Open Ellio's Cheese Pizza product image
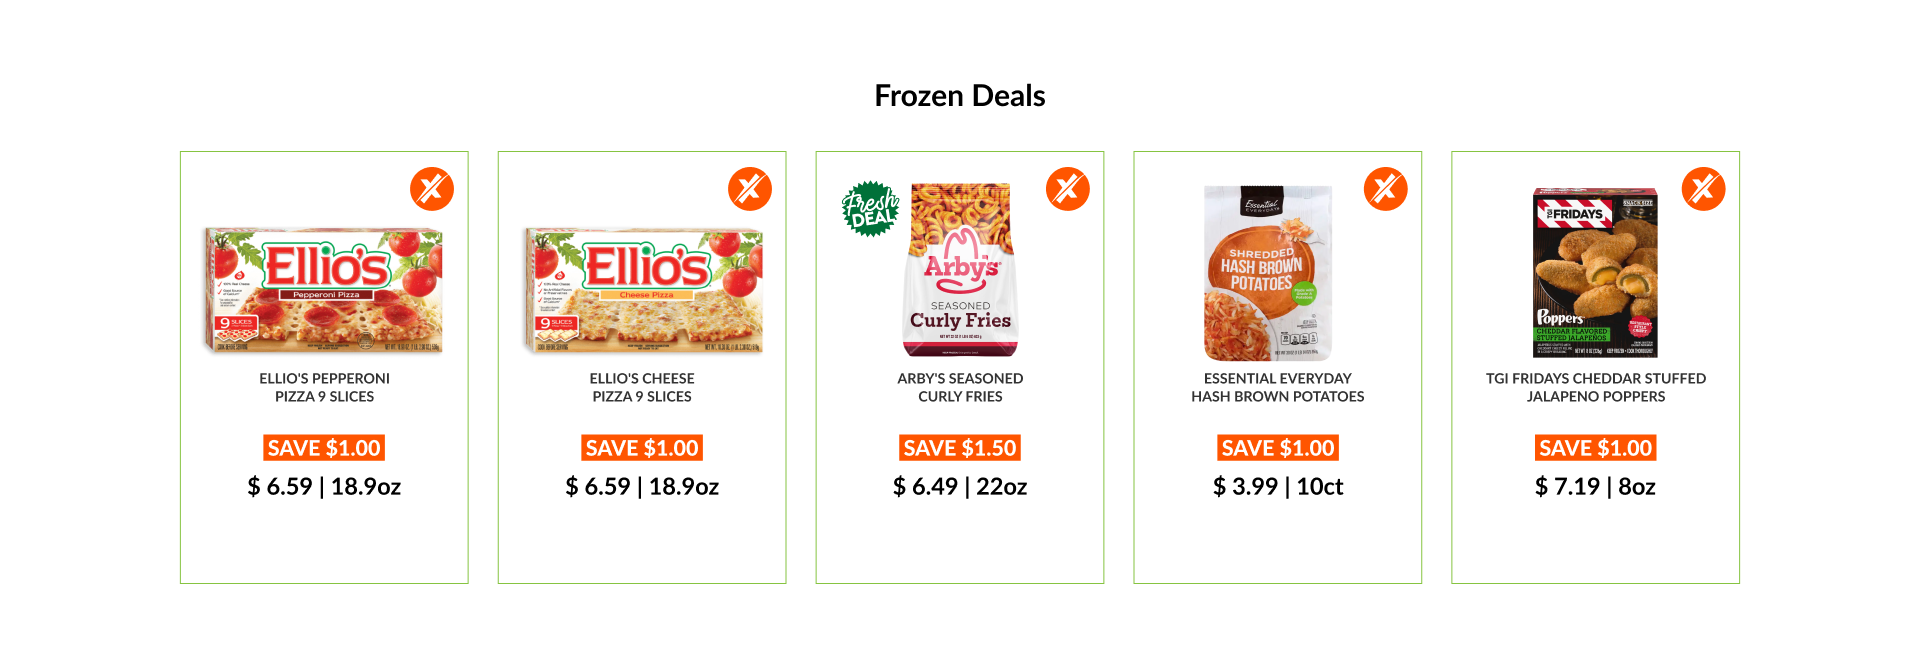The image size is (1920, 670). coord(642,291)
